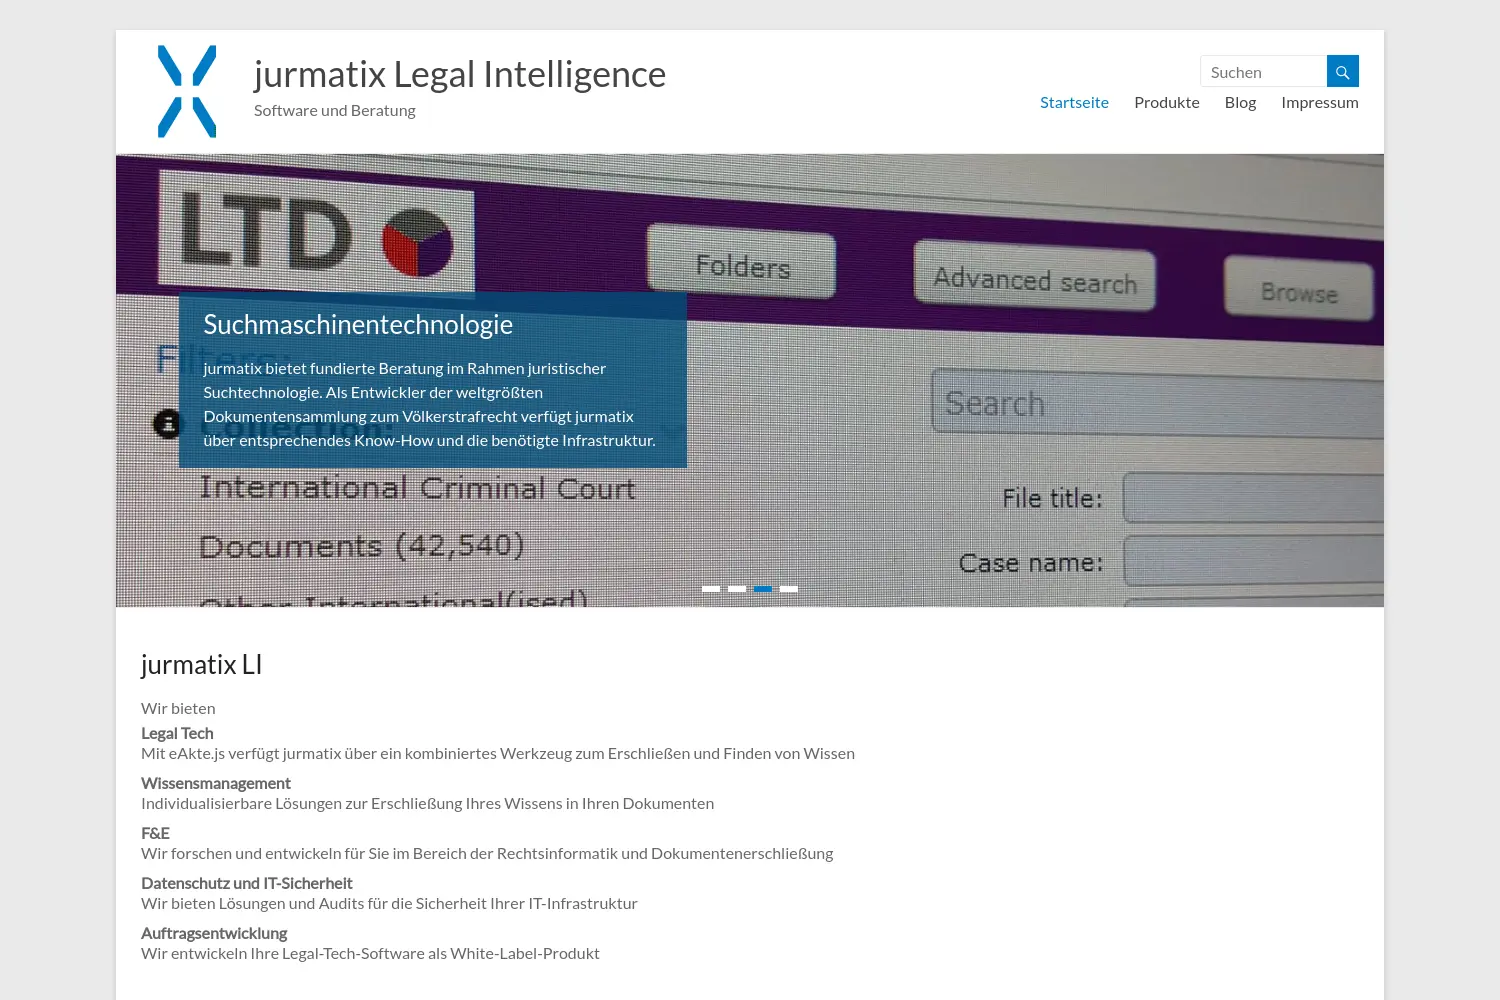Open the Impressum page

(x=1320, y=102)
